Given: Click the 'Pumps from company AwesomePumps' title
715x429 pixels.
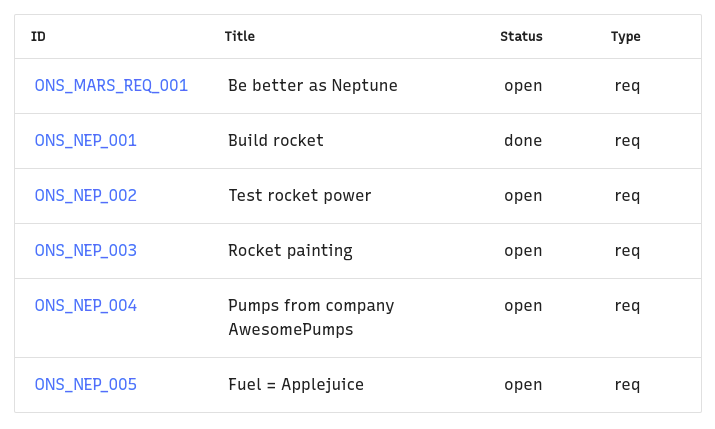Looking at the screenshot, I should coord(311,317).
